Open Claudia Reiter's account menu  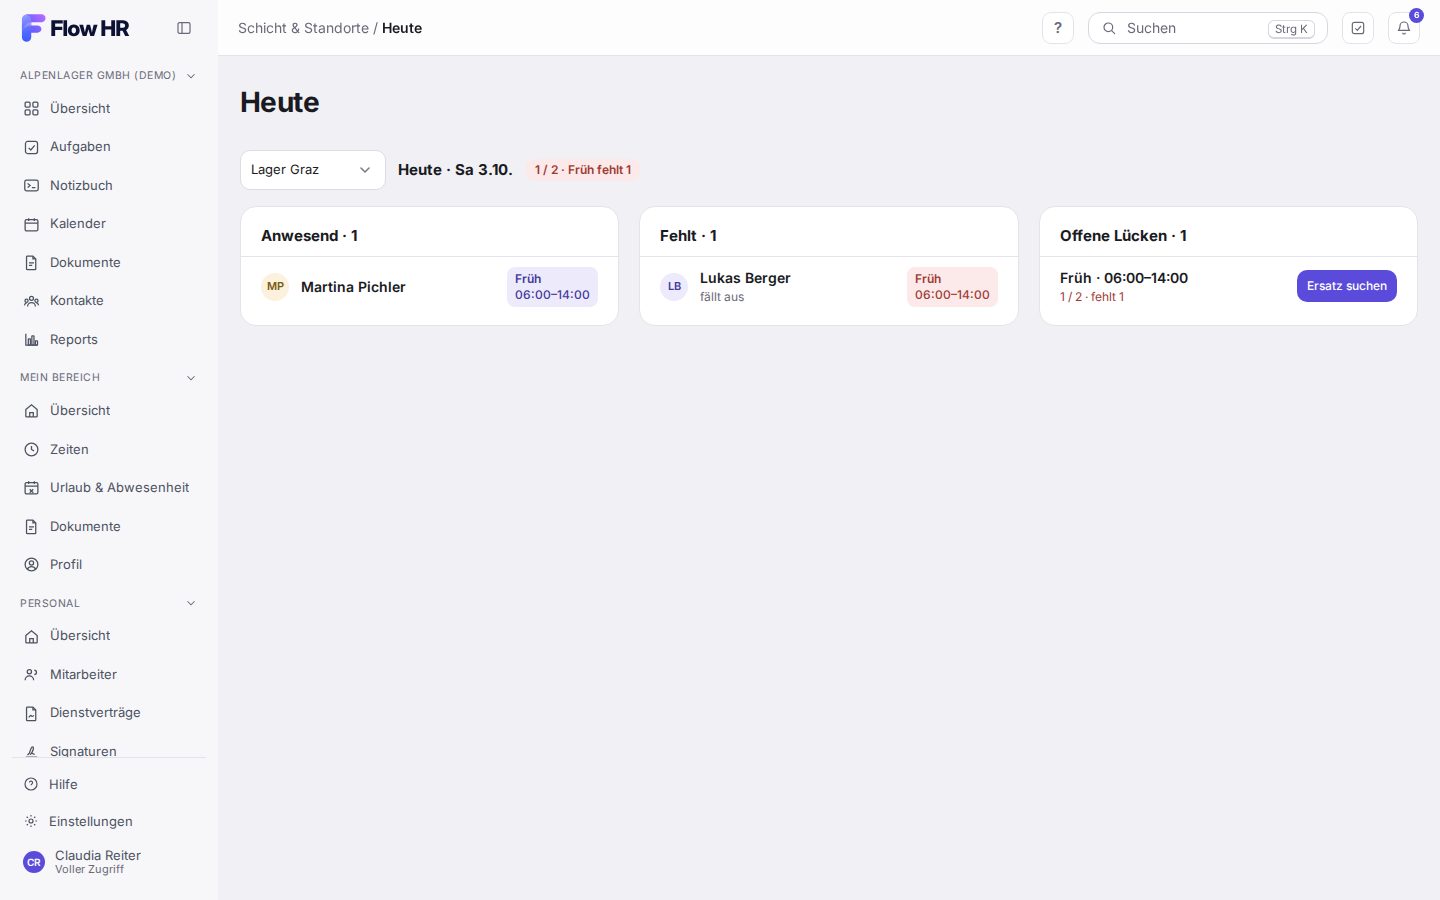click(x=108, y=862)
